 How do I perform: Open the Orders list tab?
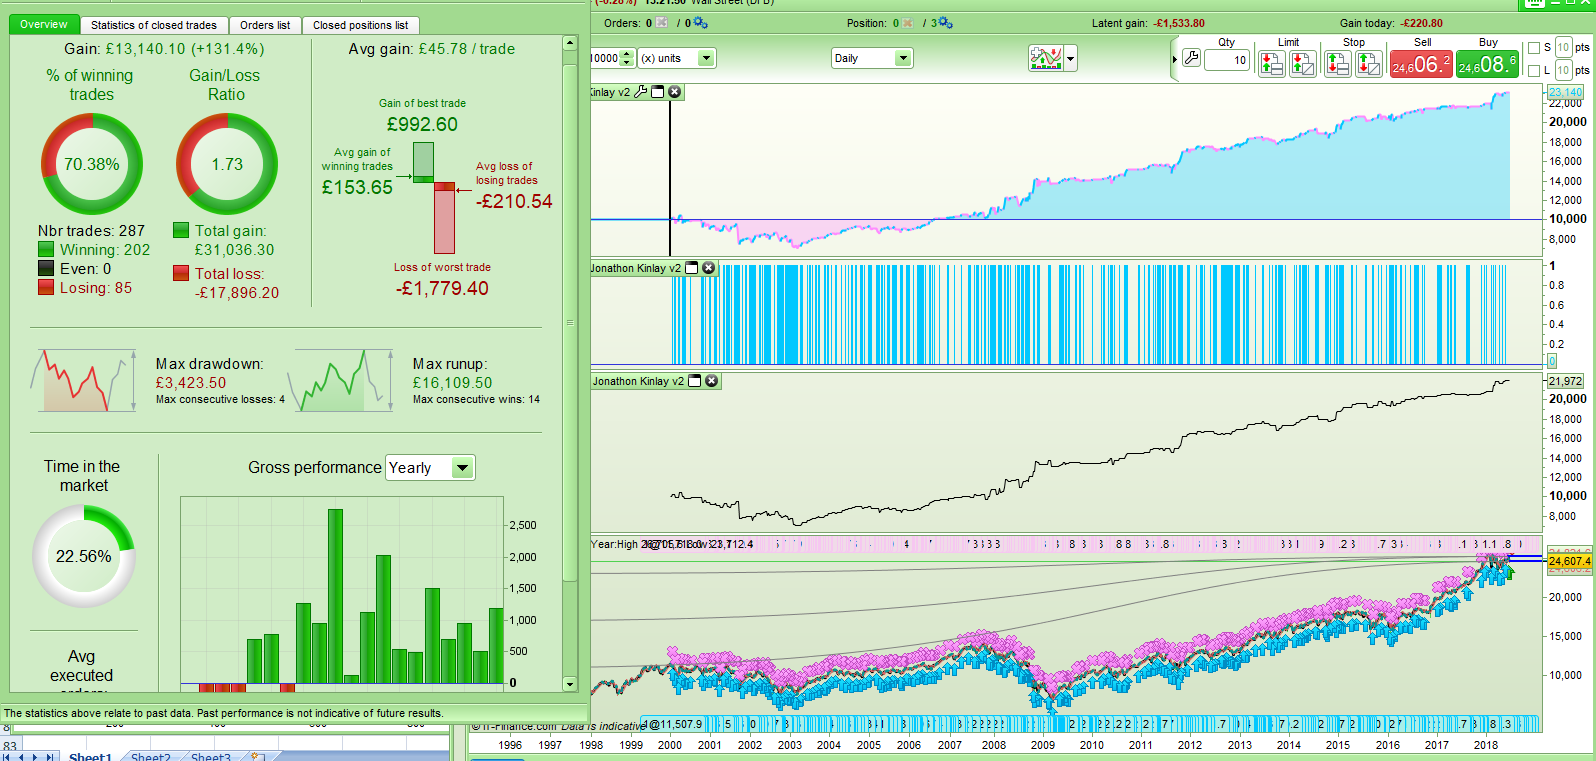click(265, 25)
